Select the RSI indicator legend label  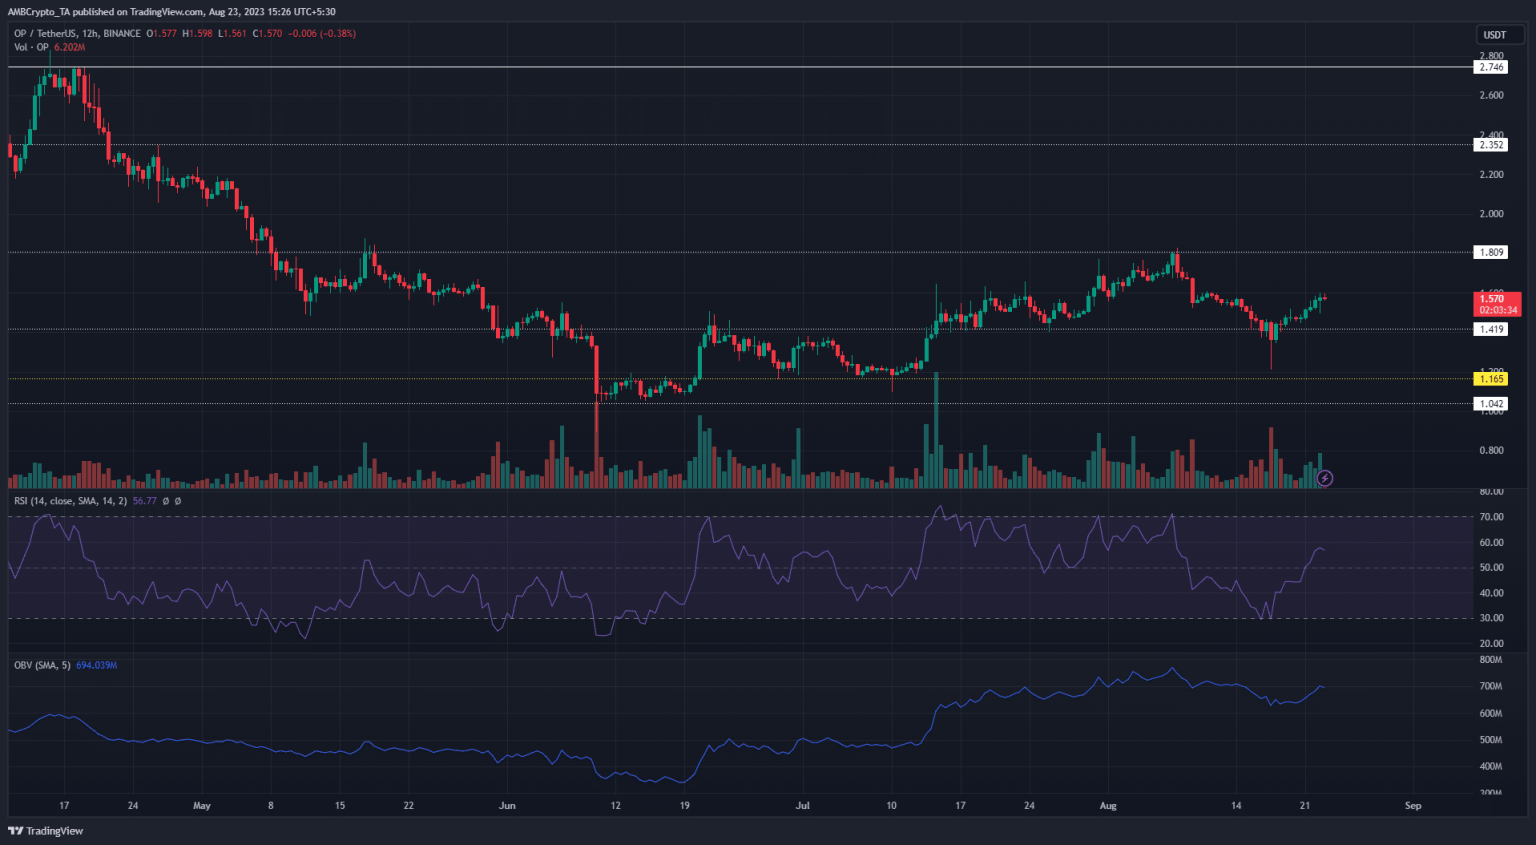click(x=70, y=501)
